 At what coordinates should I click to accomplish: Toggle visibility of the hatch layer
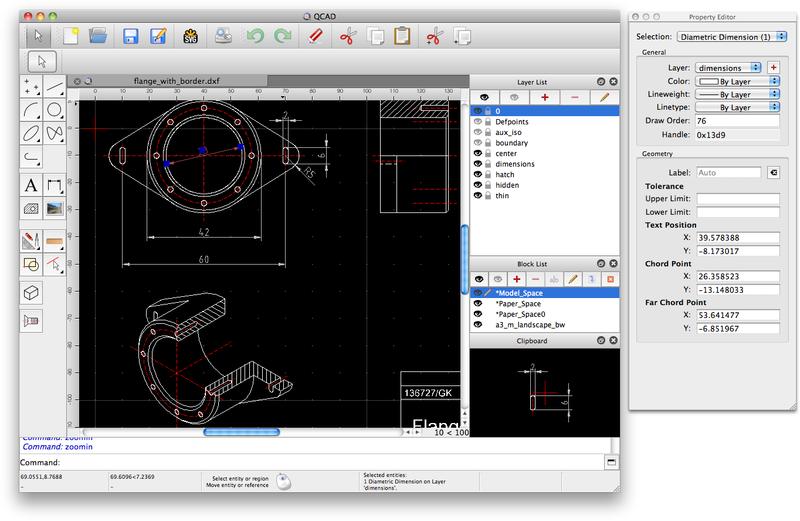click(477, 173)
